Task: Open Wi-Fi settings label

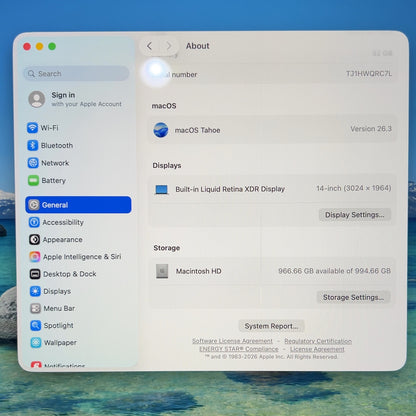Action: click(49, 128)
